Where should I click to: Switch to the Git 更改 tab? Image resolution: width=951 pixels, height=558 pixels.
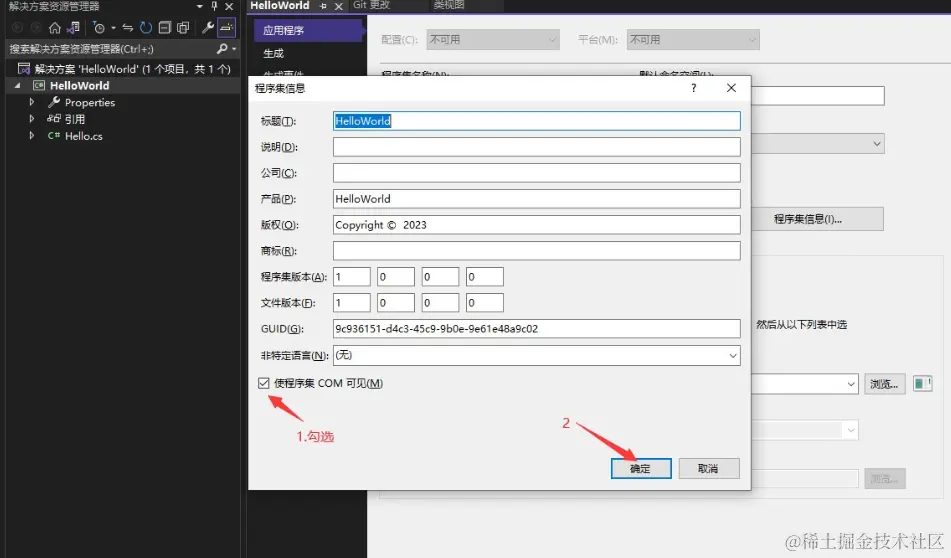click(x=372, y=5)
